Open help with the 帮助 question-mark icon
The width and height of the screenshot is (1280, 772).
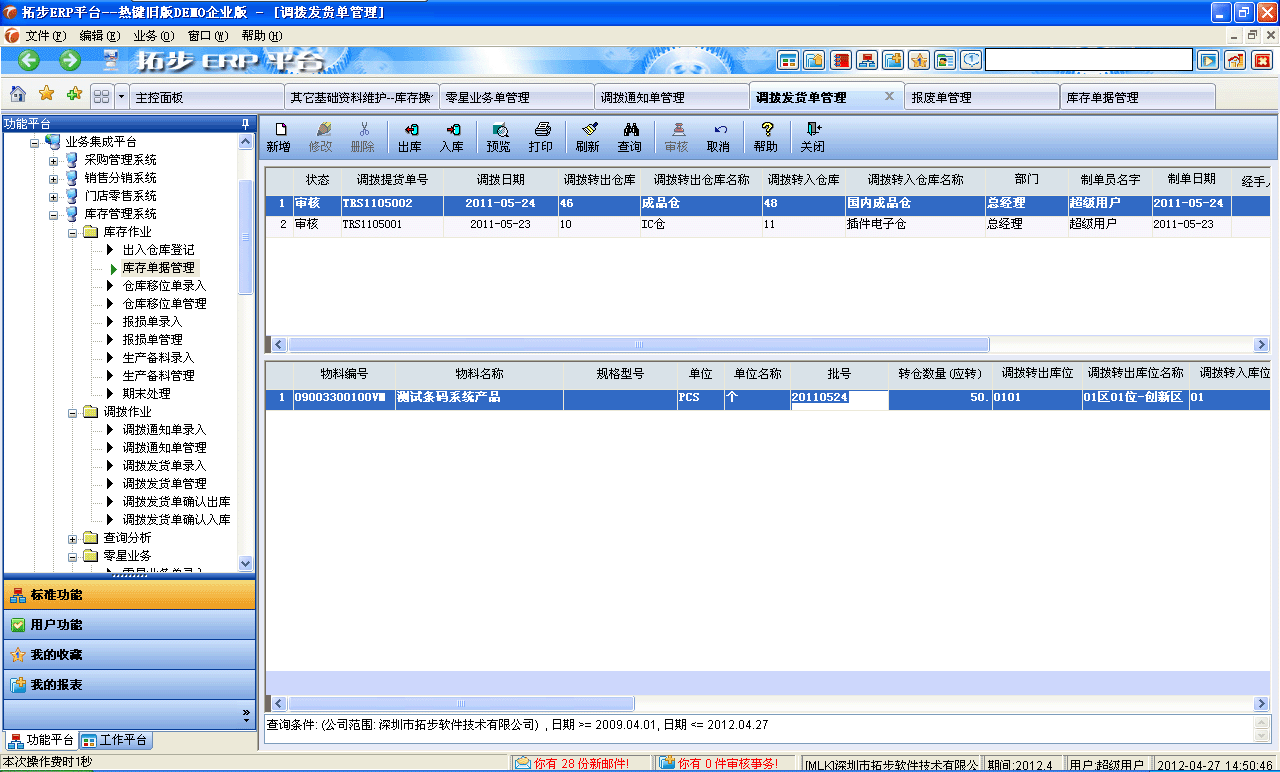pos(766,135)
